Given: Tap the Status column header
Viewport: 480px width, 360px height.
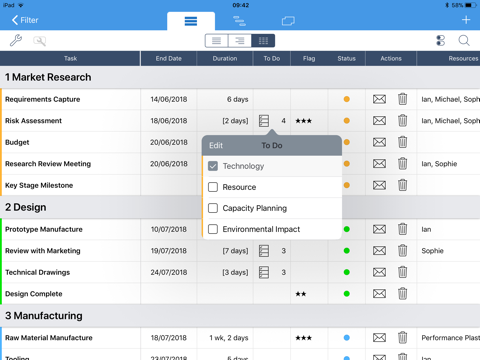Looking at the screenshot, I should pyautogui.click(x=347, y=58).
